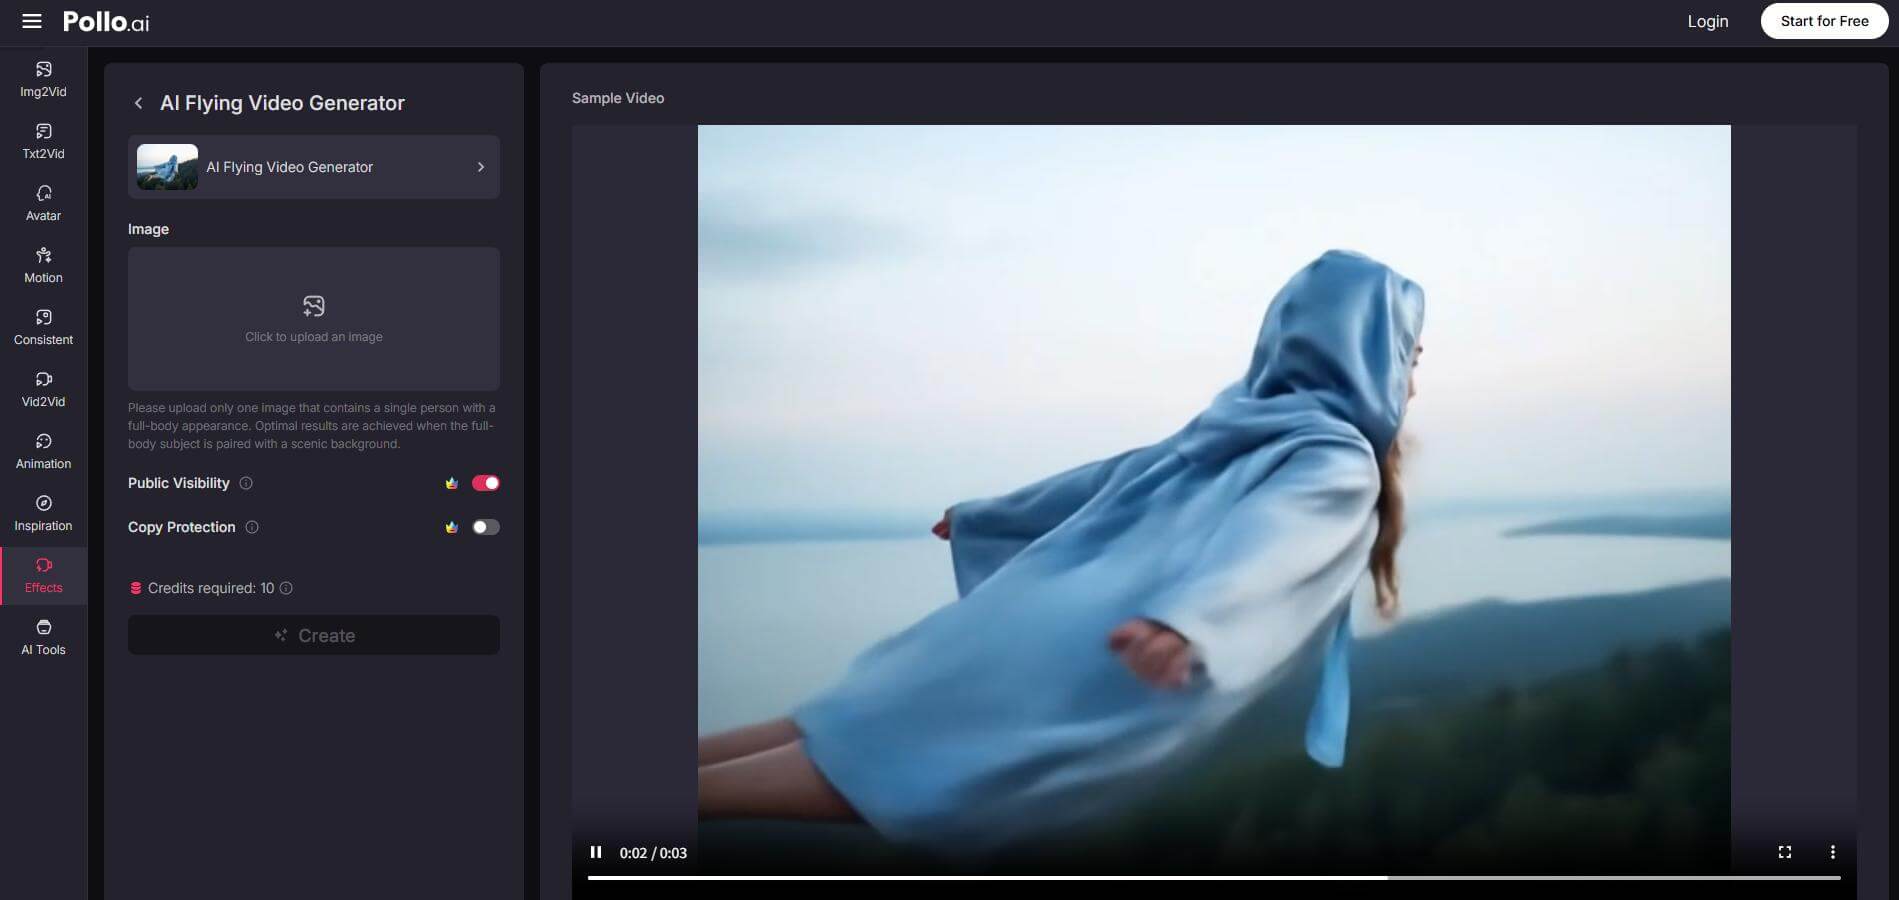Screen dimensions: 1899x900
Task: Open the Txt2Vid tool in sidebar
Action: coord(43,141)
